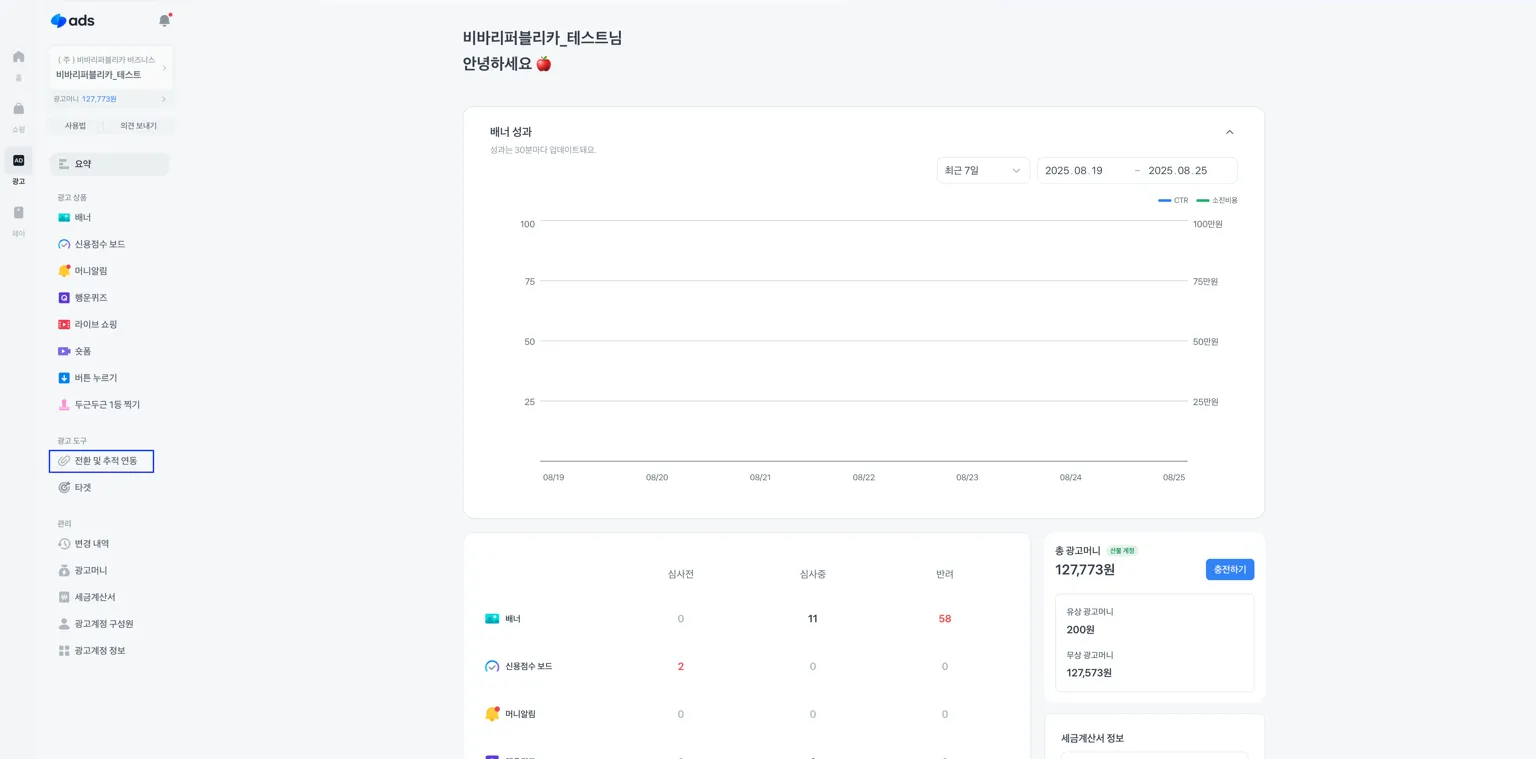Collapse the 배너 성과 panel chevron
Image resolution: width=1536 pixels, height=759 pixels.
pos(1230,132)
